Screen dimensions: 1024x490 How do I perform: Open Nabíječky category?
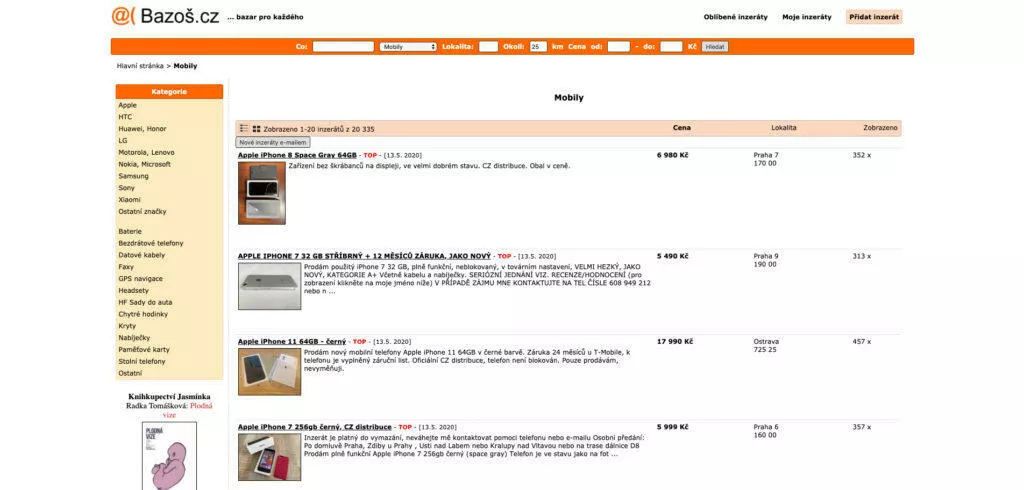pyautogui.click(x=134, y=338)
